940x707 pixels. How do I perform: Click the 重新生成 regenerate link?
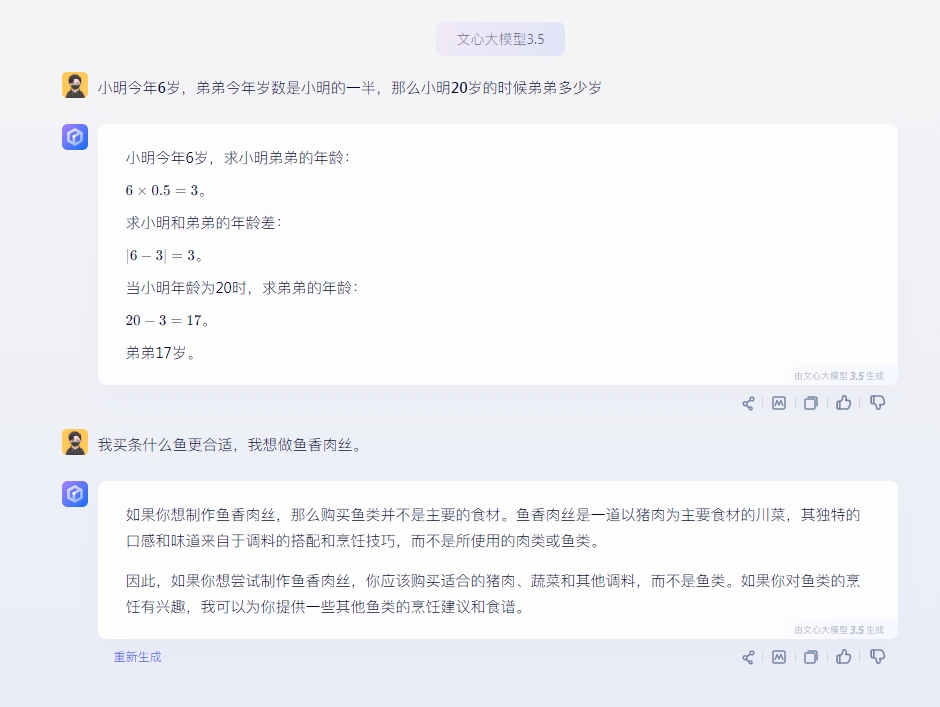137,657
